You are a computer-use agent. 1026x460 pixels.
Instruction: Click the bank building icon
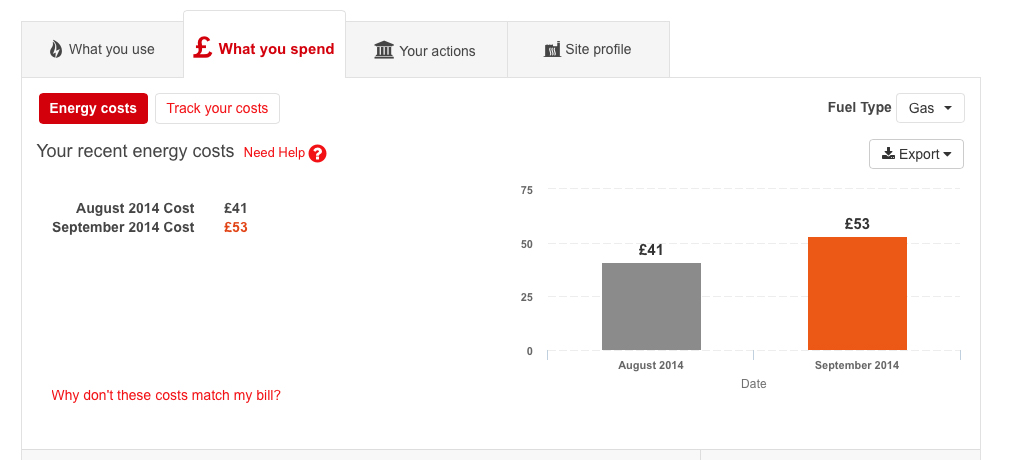384,49
